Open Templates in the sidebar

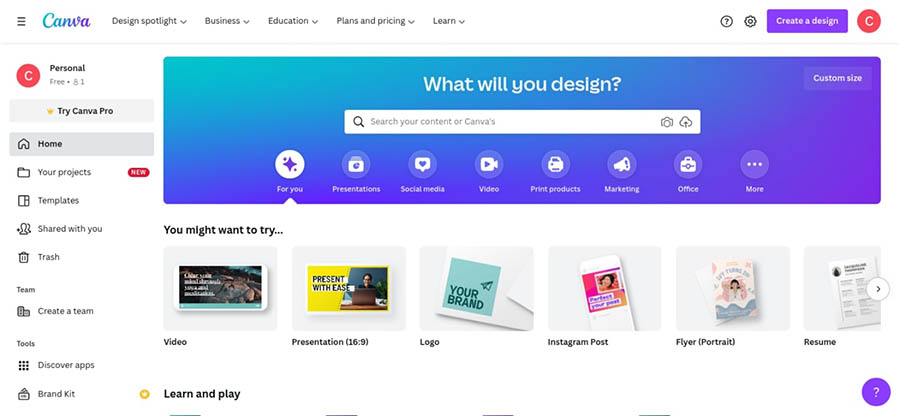[x=82, y=200]
